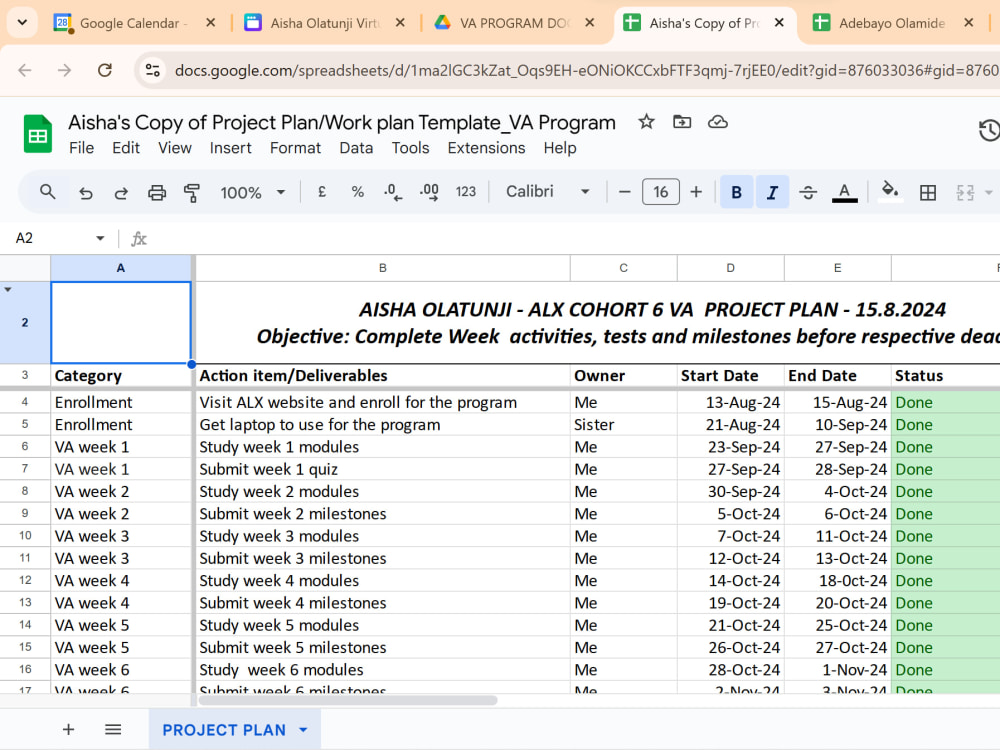Open the Edit menu
The height and width of the screenshot is (750, 1000).
[126, 148]
